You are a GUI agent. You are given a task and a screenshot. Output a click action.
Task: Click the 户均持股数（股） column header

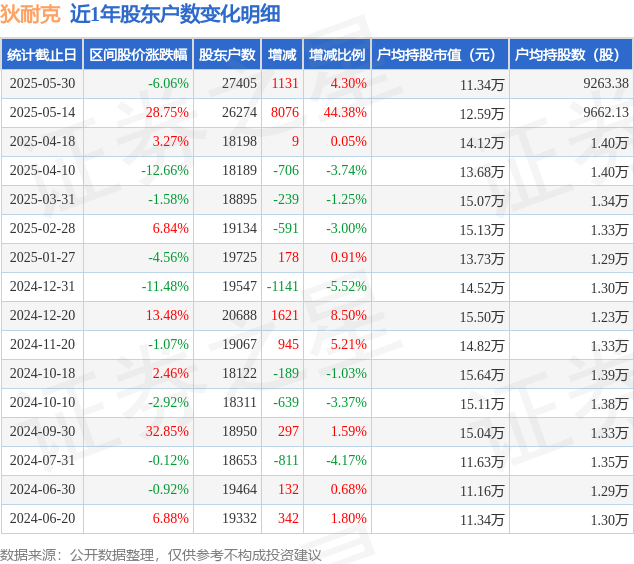click(x=571, y=54)
